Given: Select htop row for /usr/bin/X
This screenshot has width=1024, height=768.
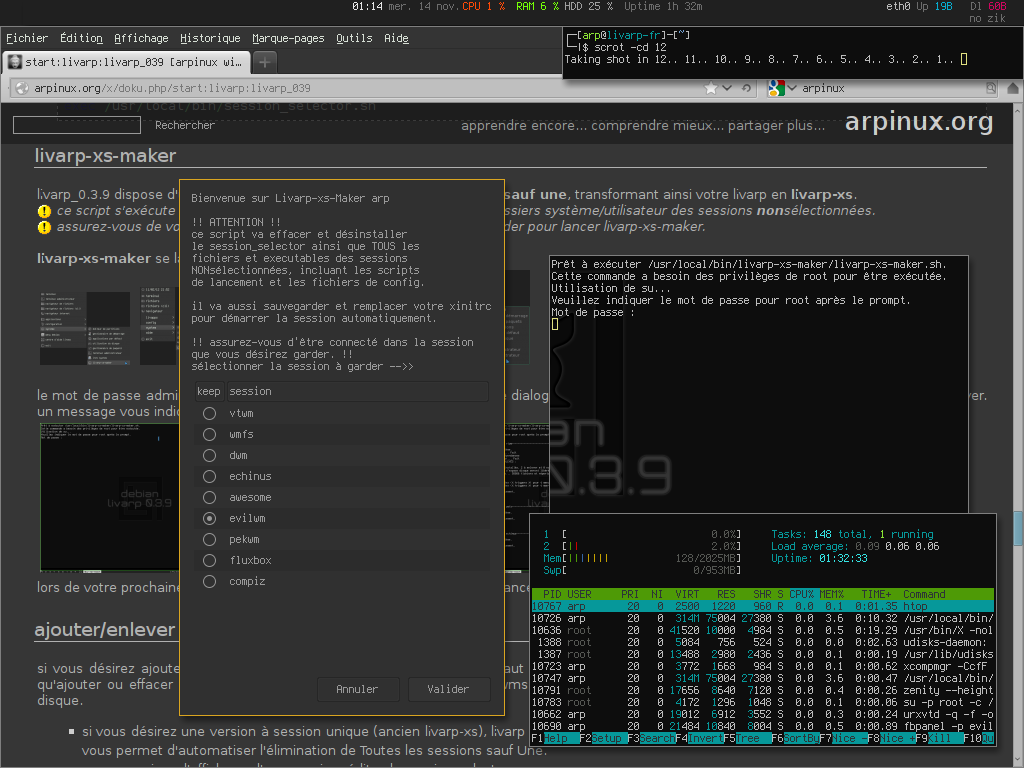Looking at the screenshot, I should tap(763, 630).
